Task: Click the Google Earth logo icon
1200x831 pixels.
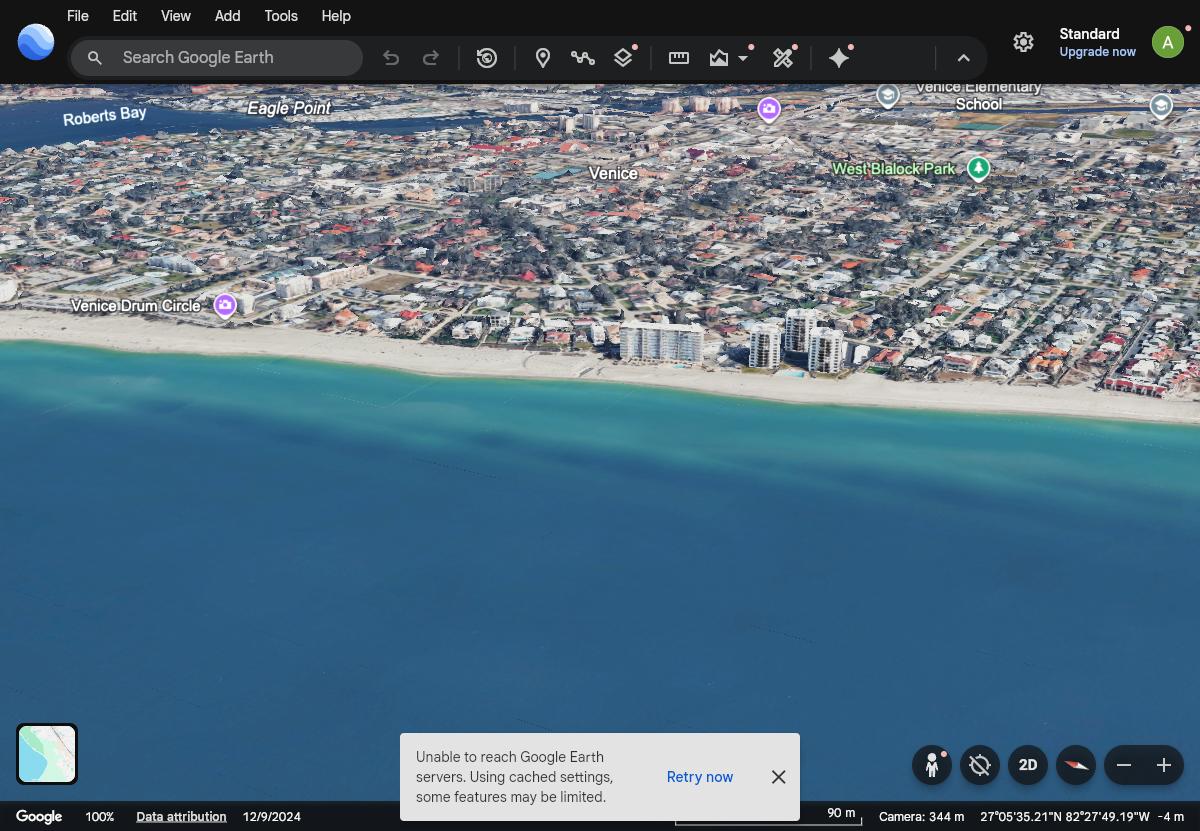Action: click(x=36, y=42)
